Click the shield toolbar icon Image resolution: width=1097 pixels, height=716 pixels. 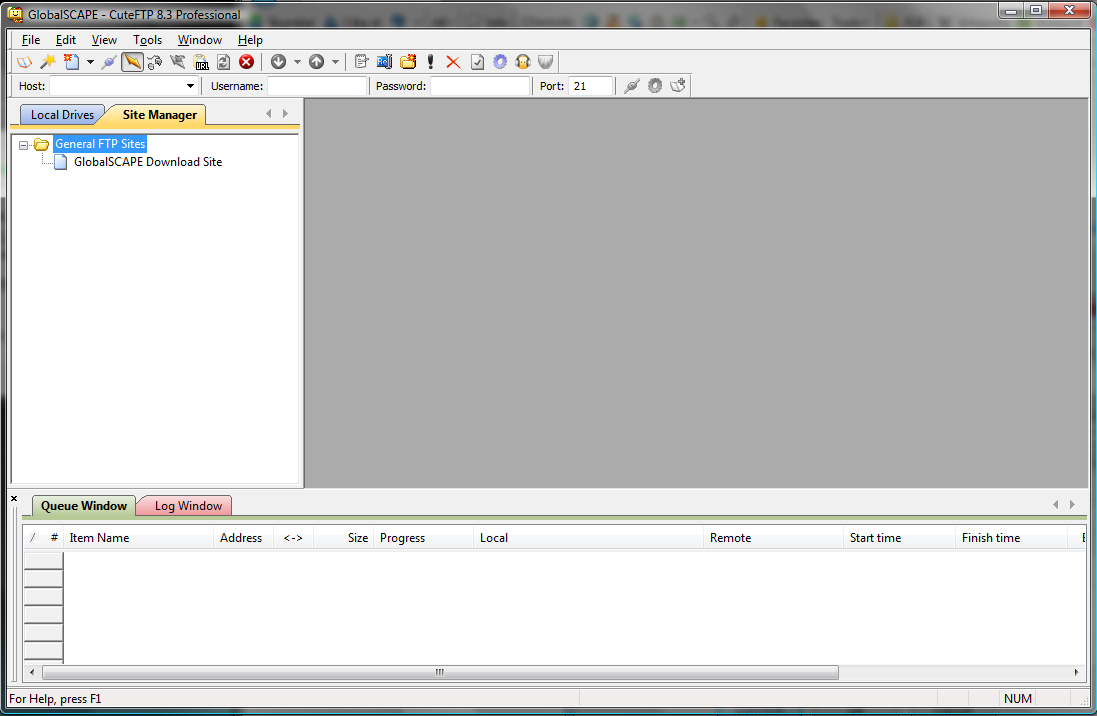coord(546,62)
